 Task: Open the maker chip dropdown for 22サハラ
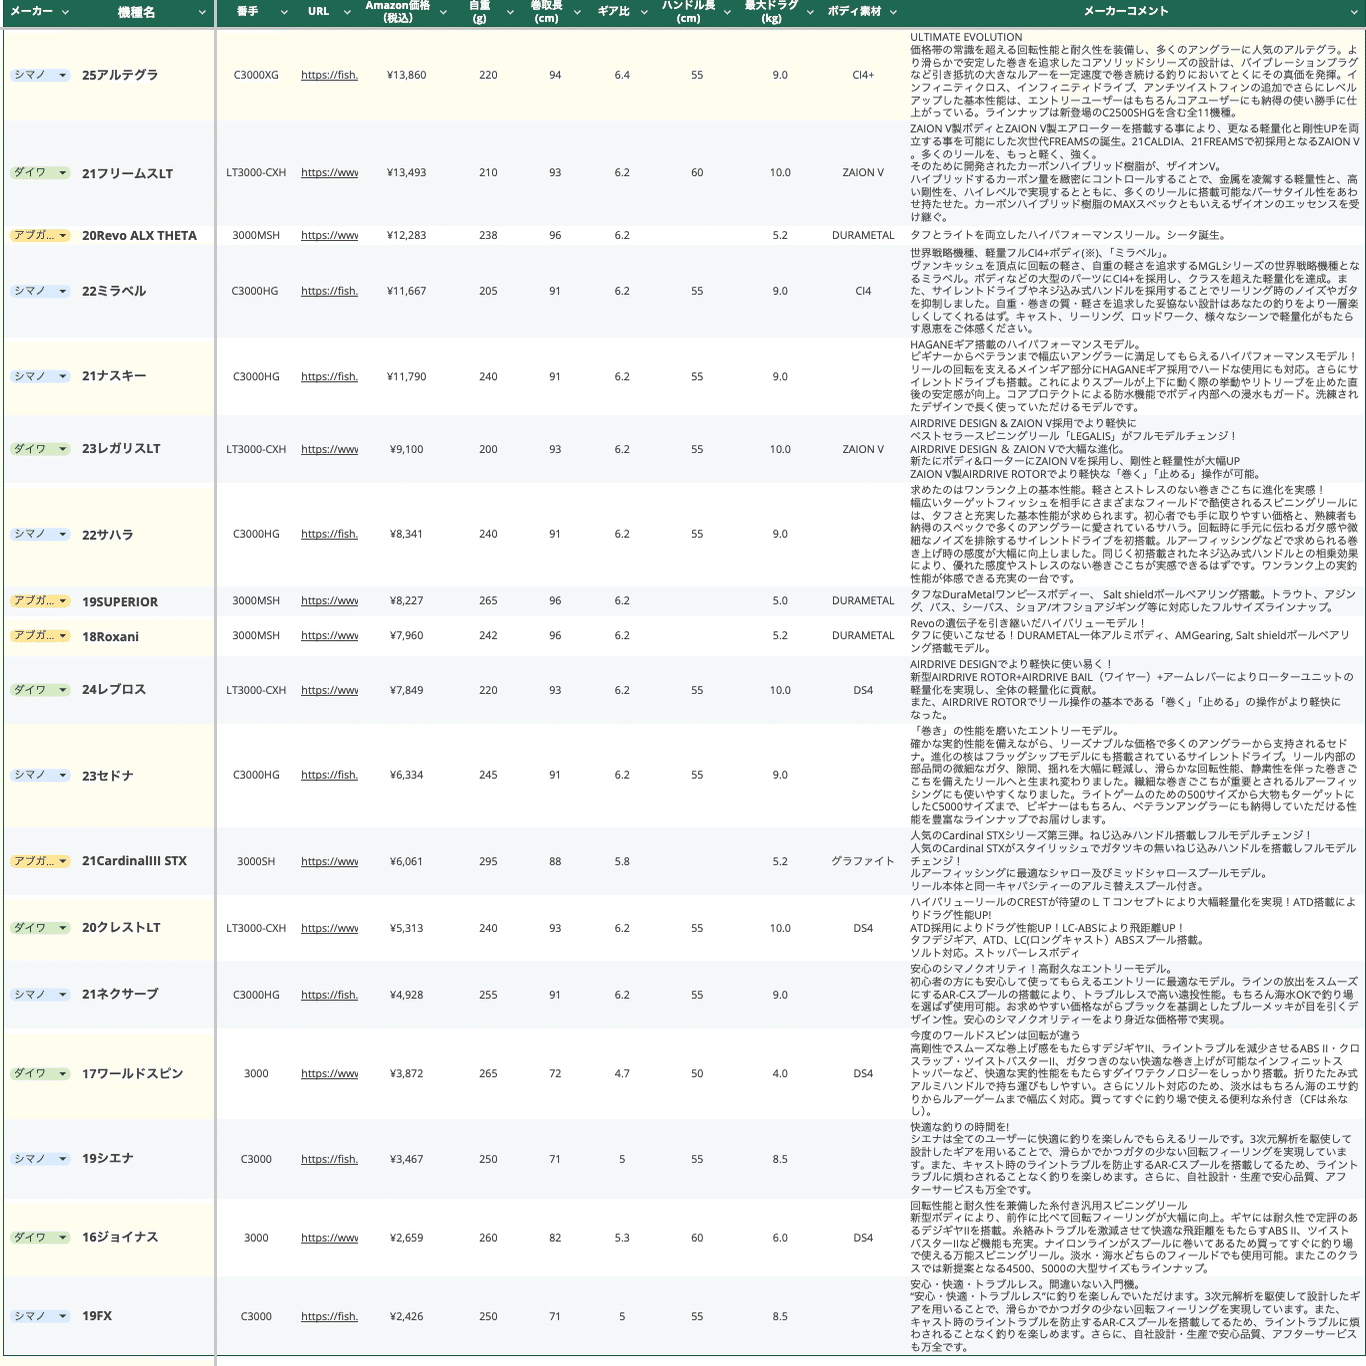(x=63, y=534)
